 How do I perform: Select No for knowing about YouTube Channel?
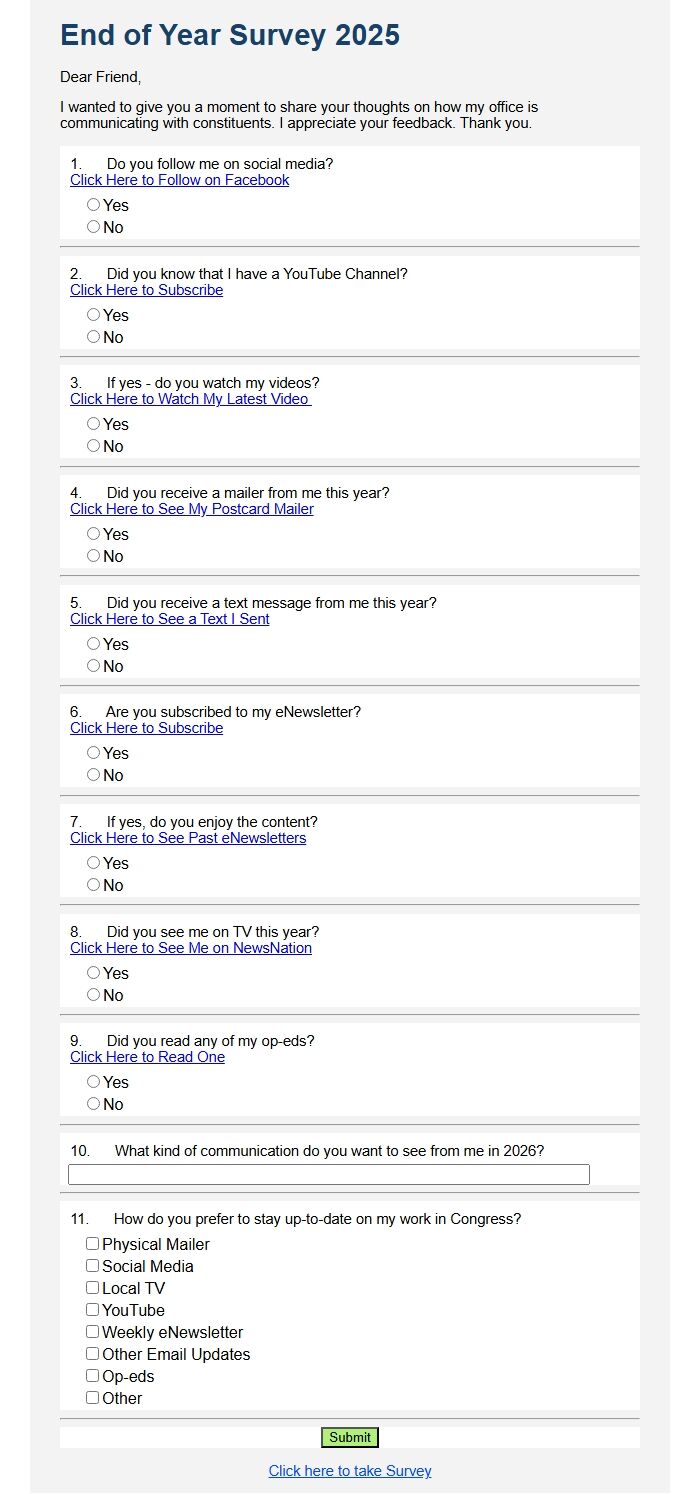94,337
